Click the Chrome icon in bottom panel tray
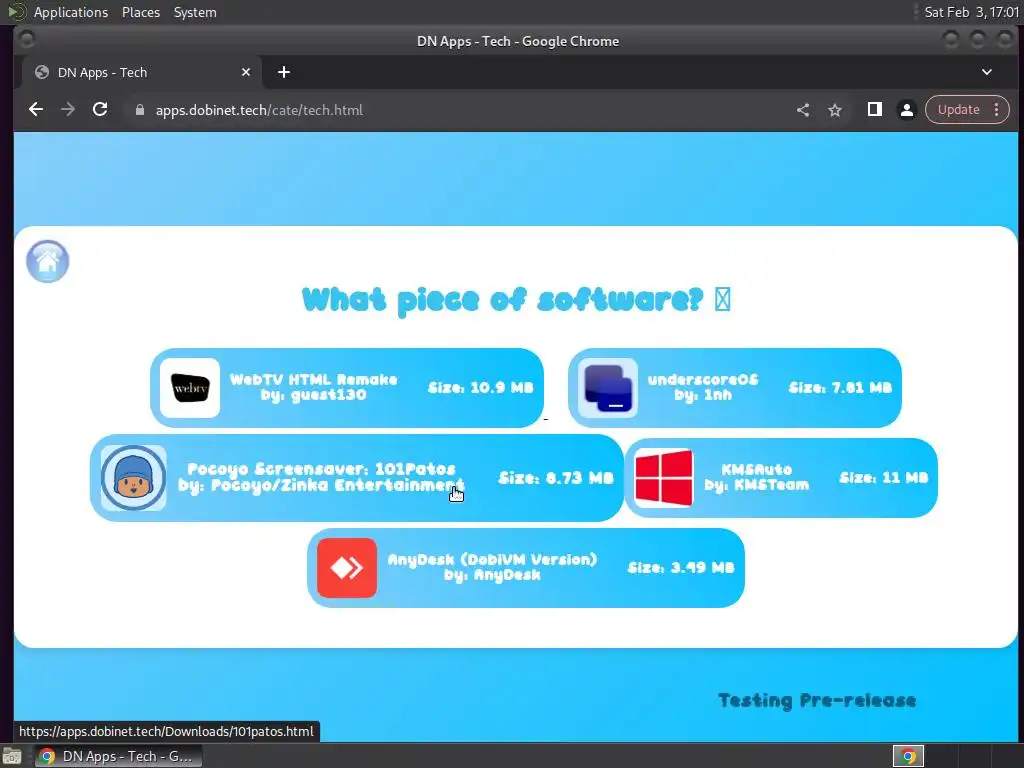Screen dimensions: 1024x768 pyautogui.click(x=908, y=756)
